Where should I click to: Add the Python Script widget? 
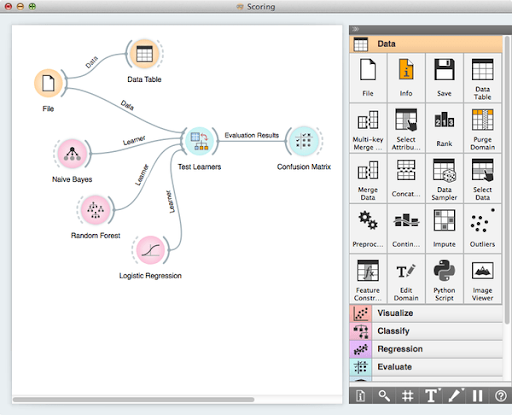444,279
